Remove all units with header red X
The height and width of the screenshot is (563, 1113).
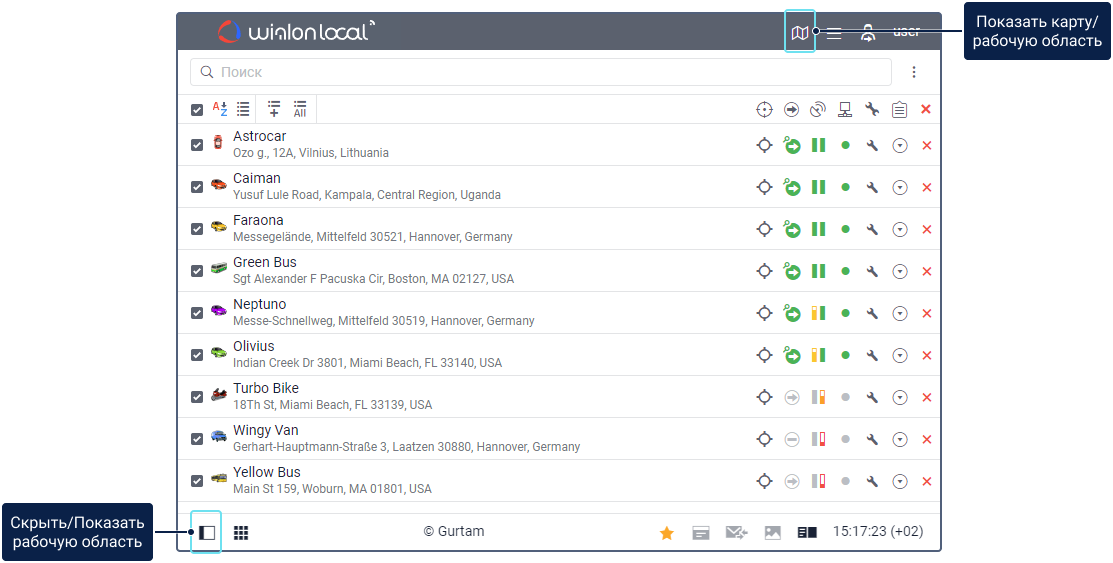[926, 109]
